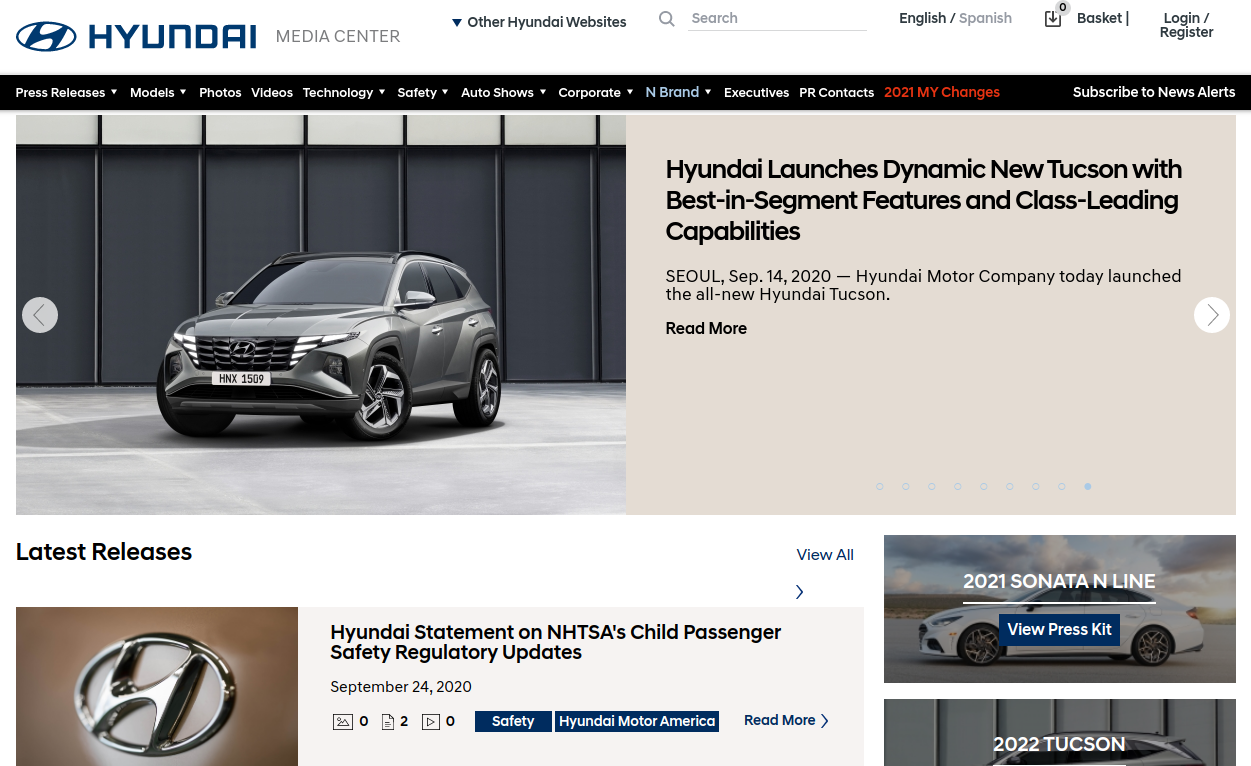
Task: Open the Press Releases menu
Action: [67, 93]
